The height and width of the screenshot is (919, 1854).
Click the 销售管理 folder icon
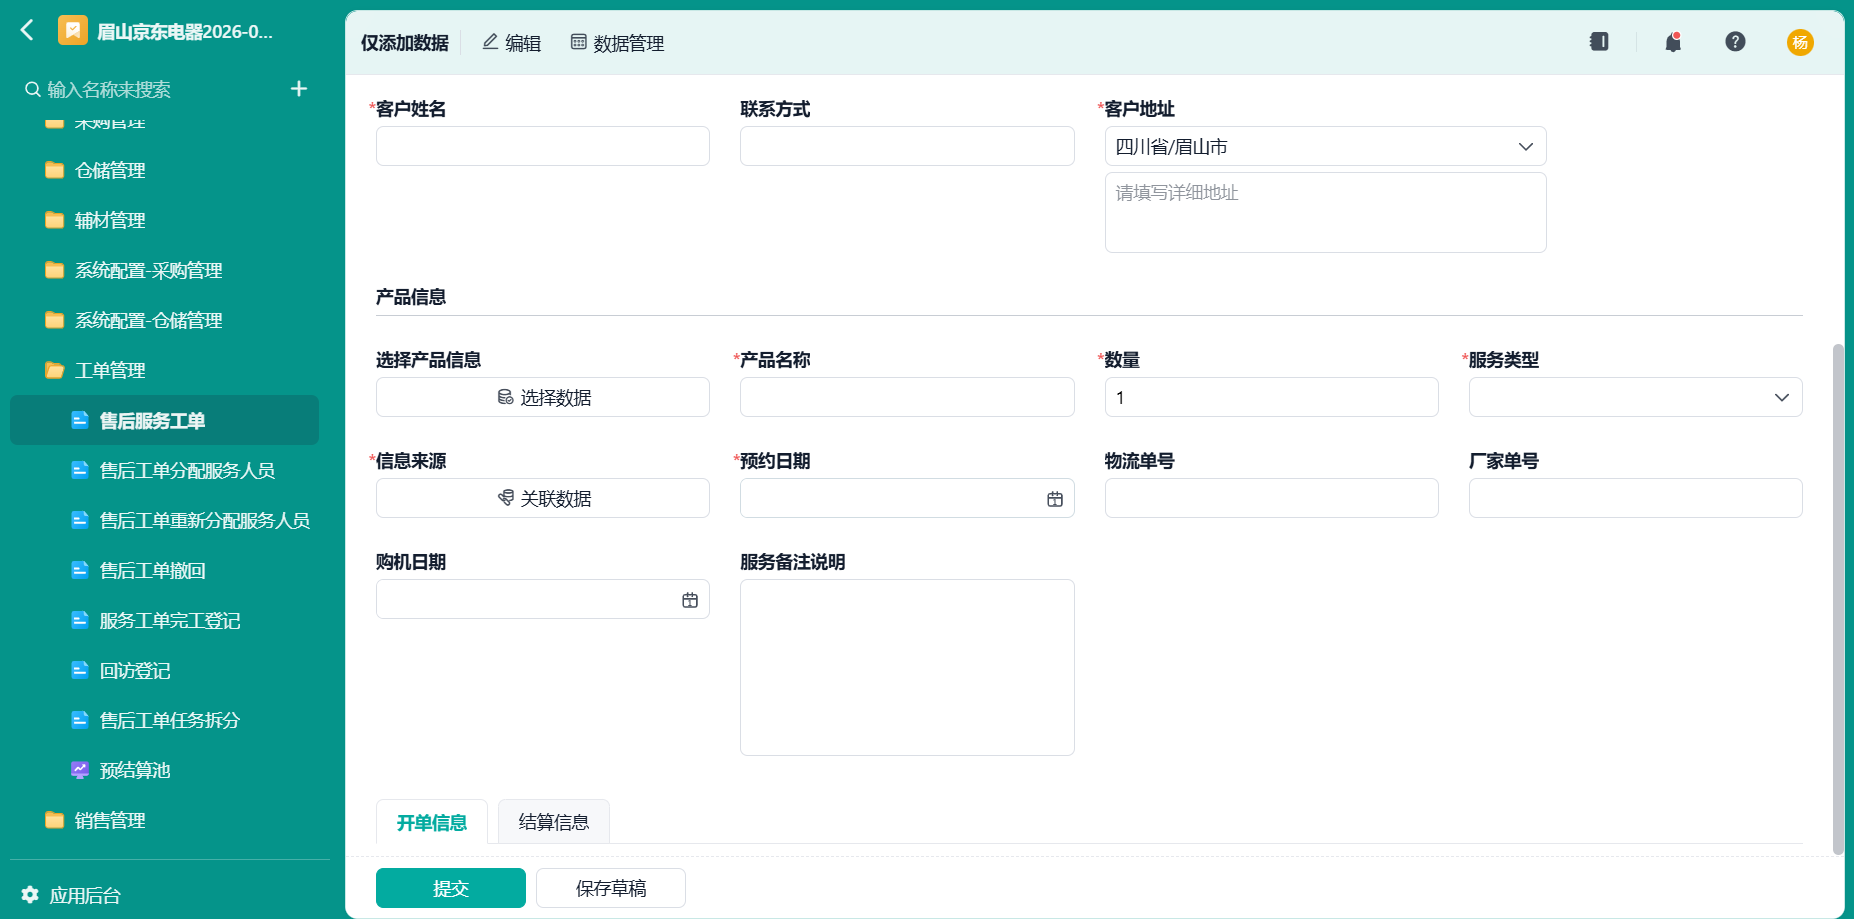(55, 820)
